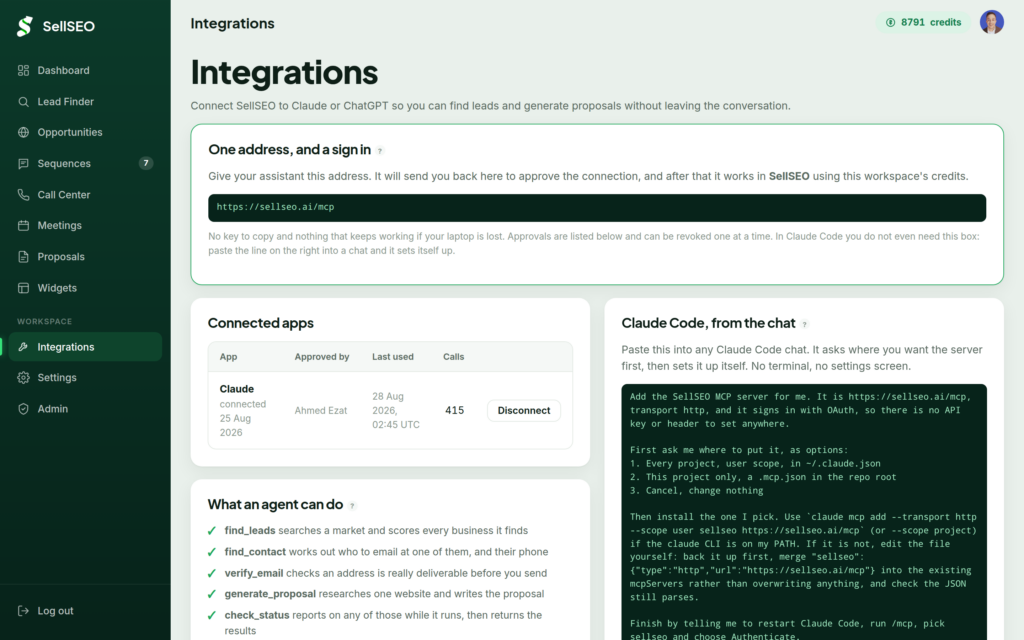Click the 'find_leads' capability text
This screenshot has height=640, width=1024.
point(249,531)
